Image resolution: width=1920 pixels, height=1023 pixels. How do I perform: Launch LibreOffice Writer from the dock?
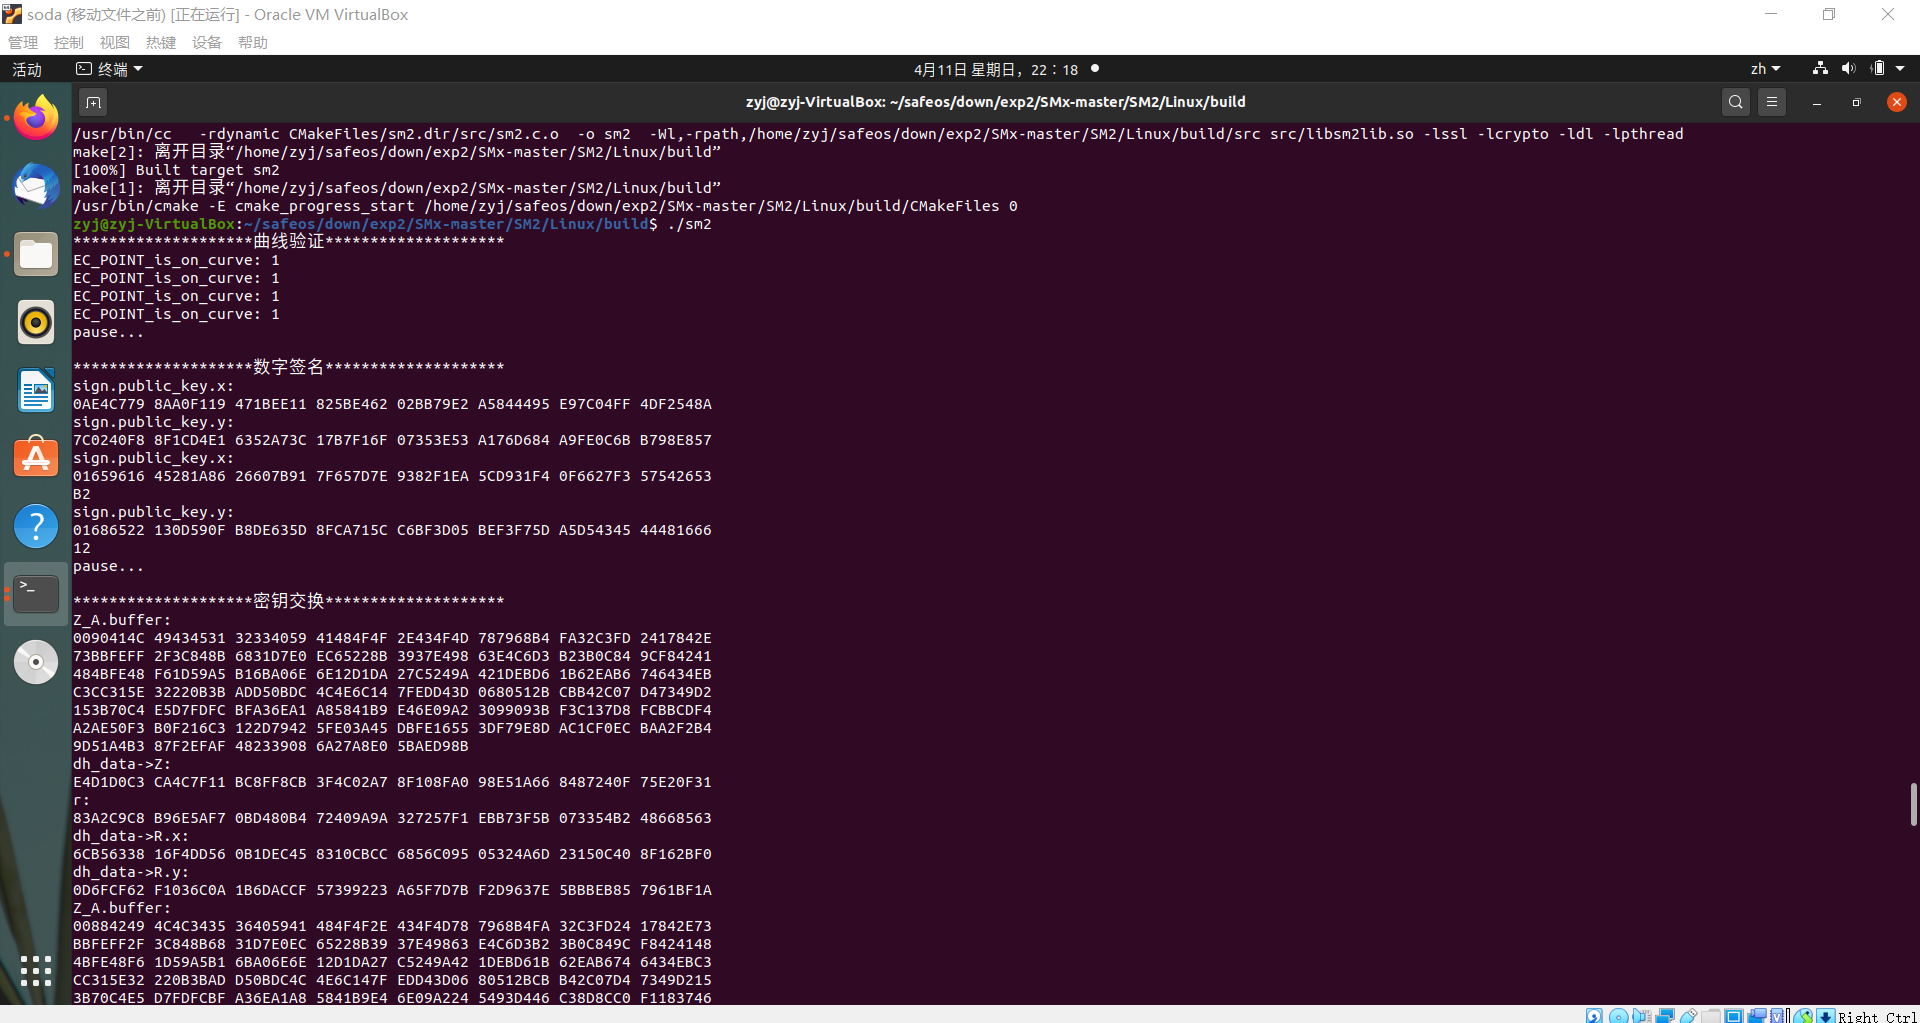(36, 391)
